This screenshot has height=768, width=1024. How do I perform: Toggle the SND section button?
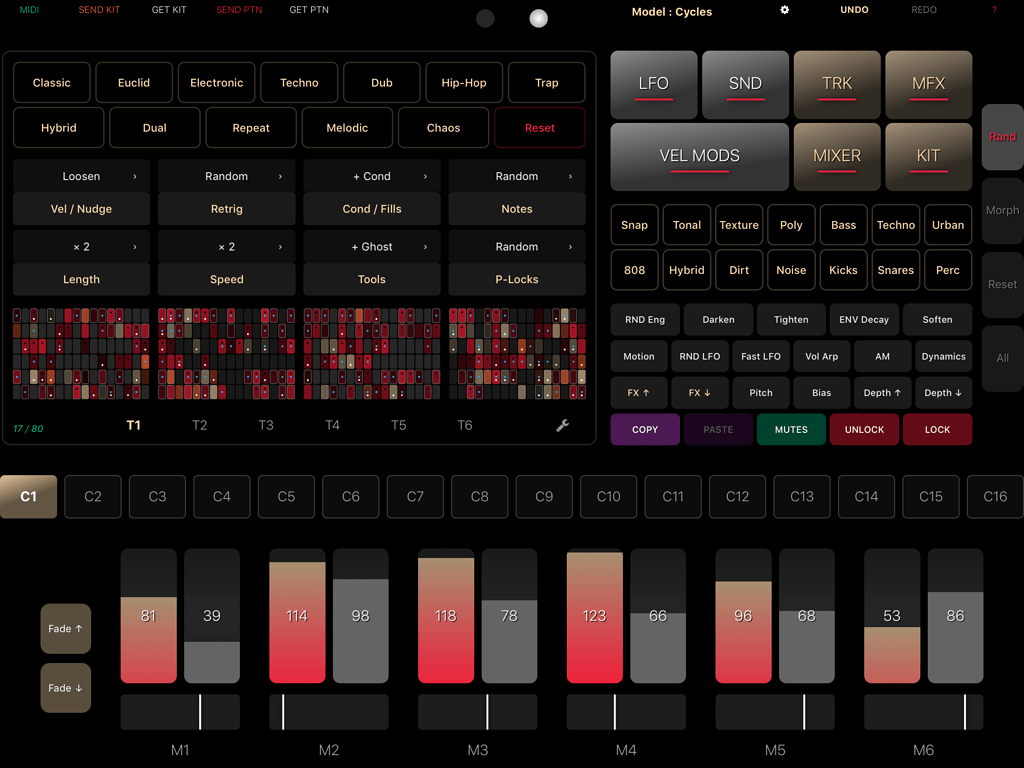tap(745, 84)
